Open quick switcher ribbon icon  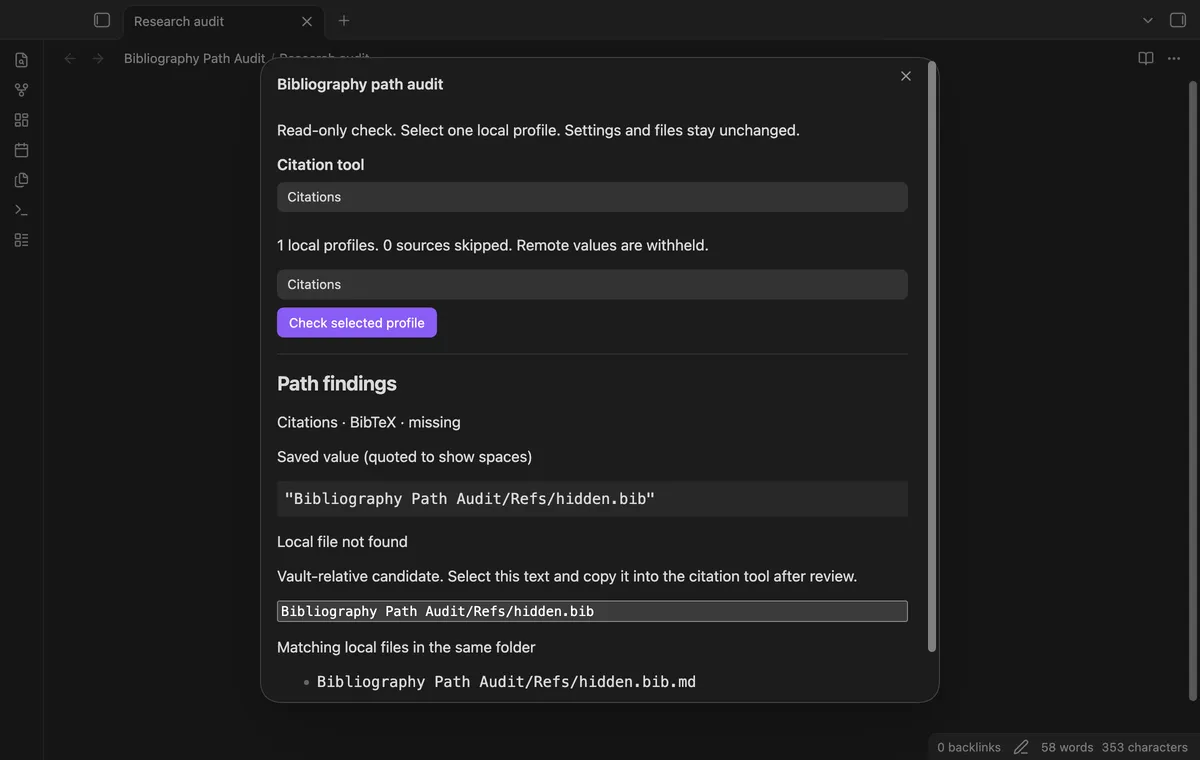click(x=21, y=60)
